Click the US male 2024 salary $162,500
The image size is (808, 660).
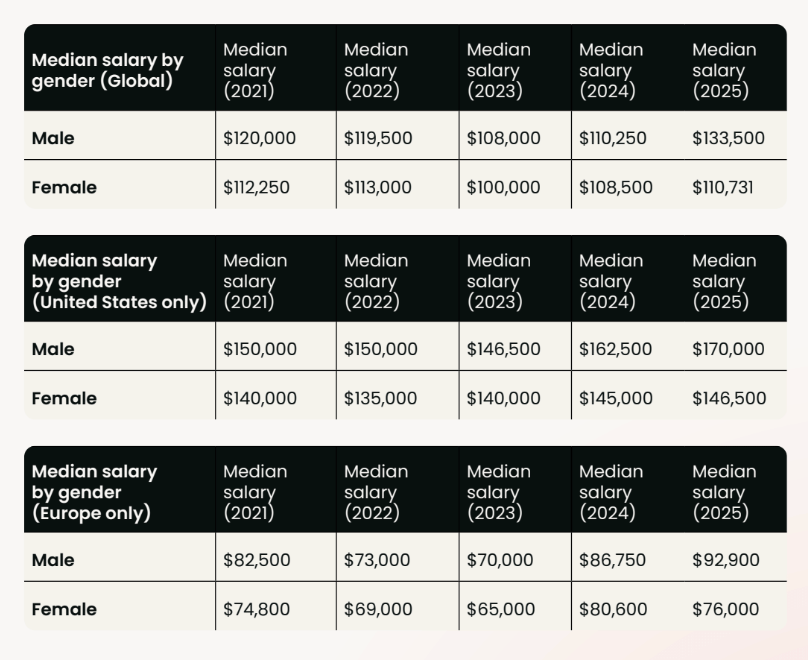click(x=616, y=349)
